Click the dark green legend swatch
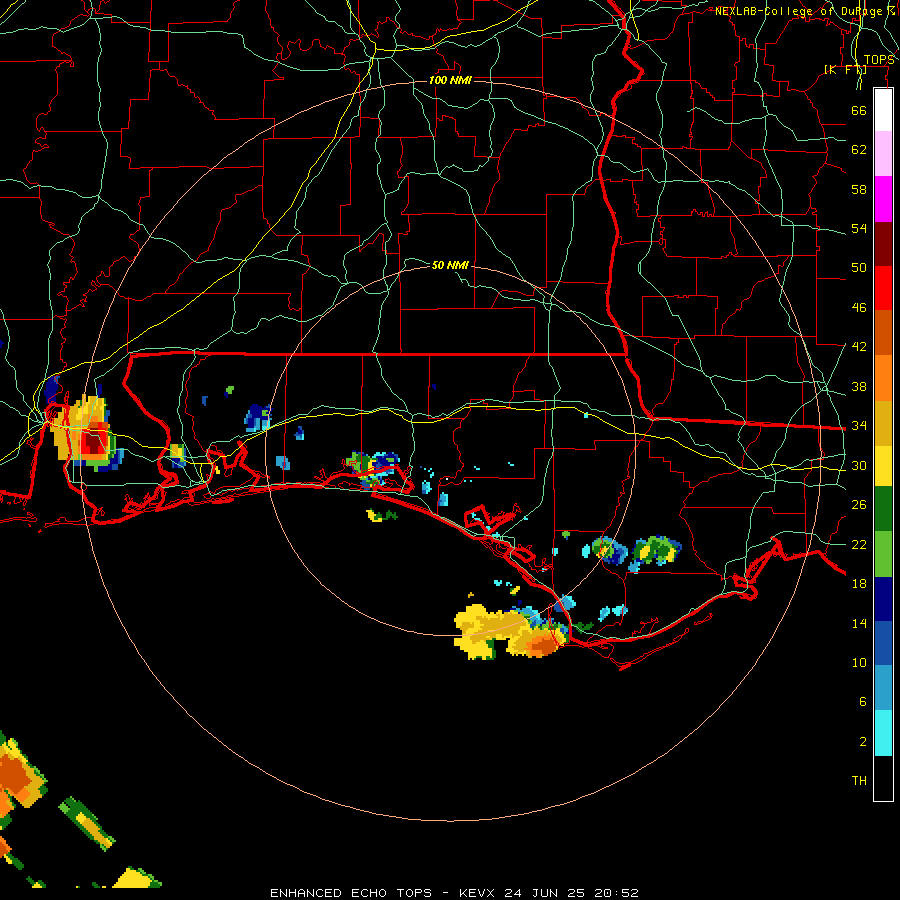Screen dimensions: 900x900 click(x=883, y=509)
